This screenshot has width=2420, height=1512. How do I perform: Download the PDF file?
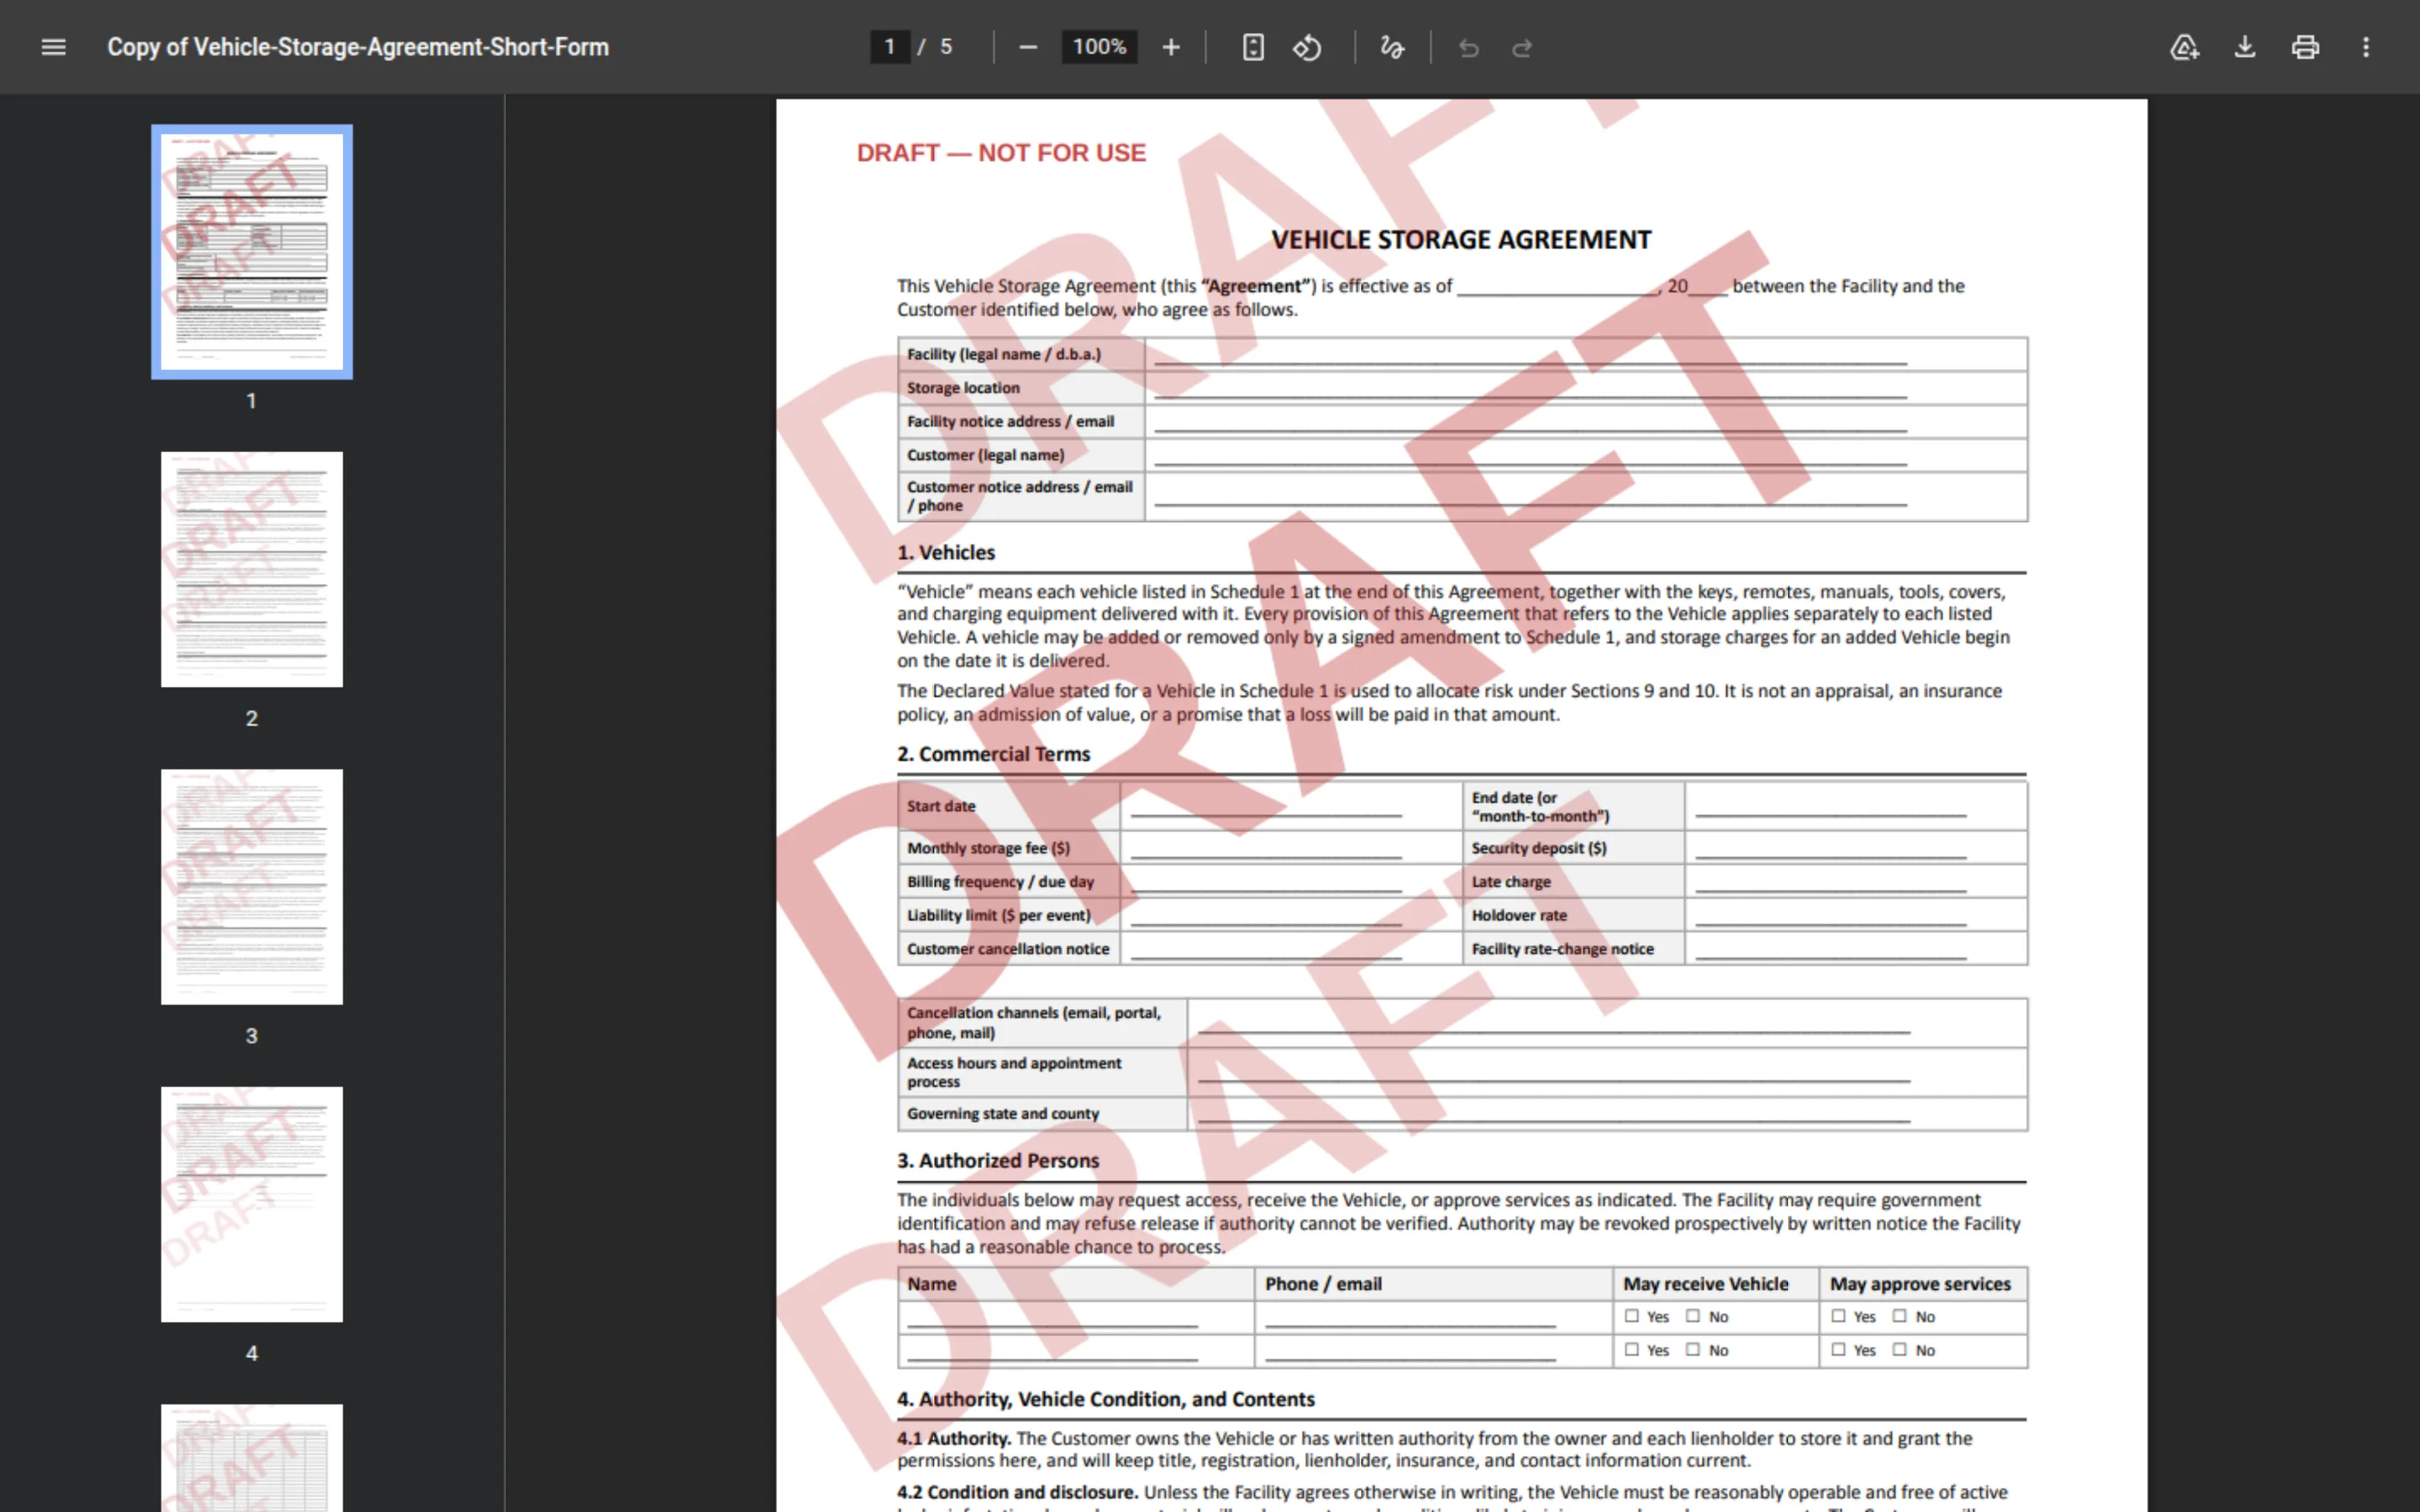pyautogui.click(x=2245, y=47)
